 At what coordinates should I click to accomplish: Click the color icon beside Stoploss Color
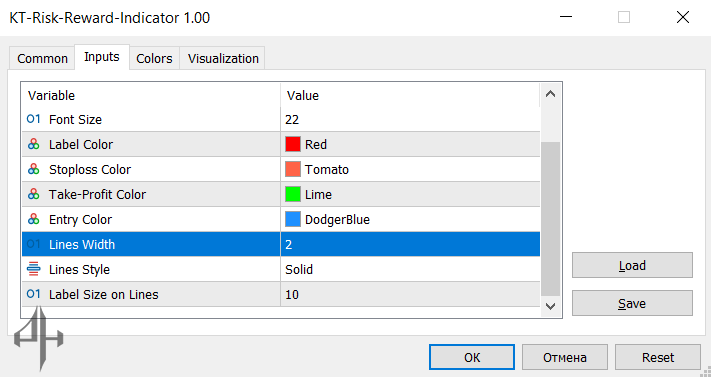[x=34, y=169]
